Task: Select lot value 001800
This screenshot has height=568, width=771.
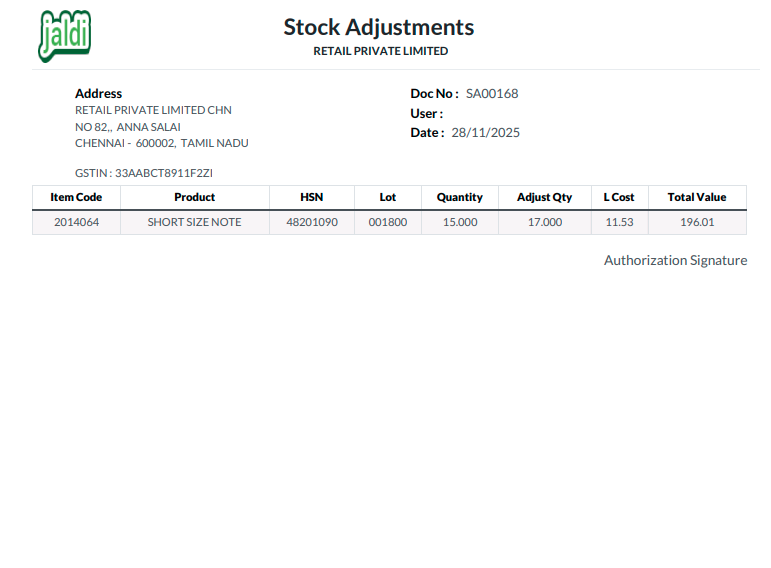Action: [387, 222]
